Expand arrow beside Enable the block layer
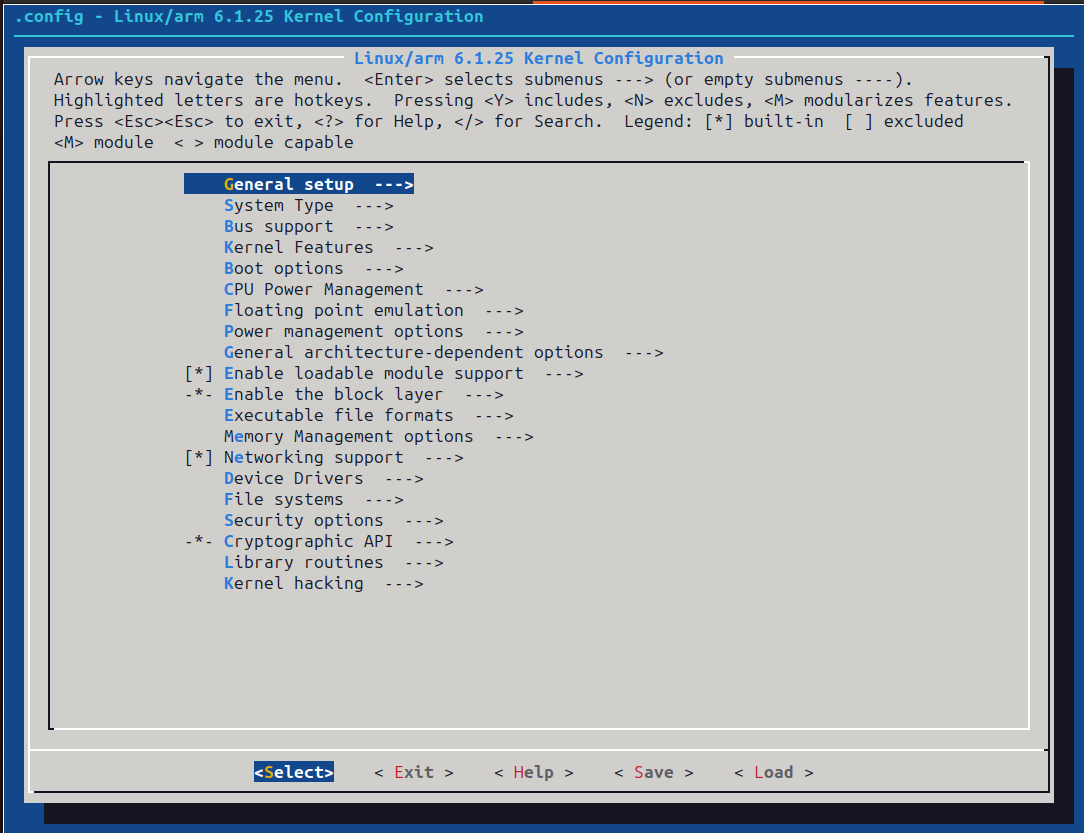The width and height of the screenshot is (1084, 833). click(x=484, y=395)
